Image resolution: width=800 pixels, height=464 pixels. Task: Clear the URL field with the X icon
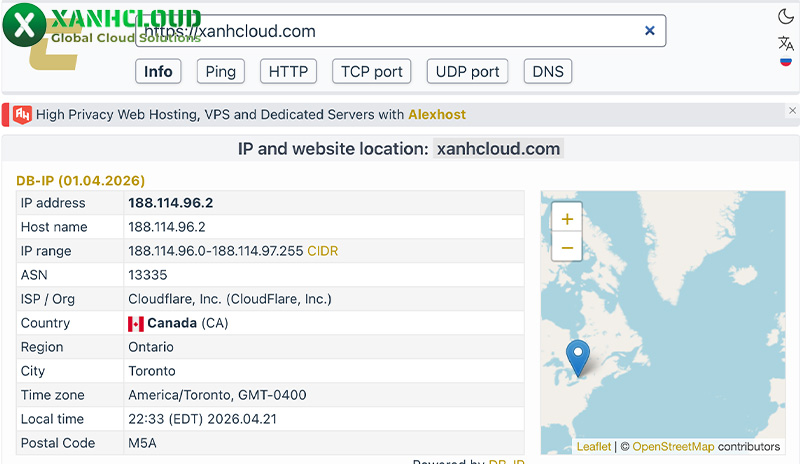pos(649,31)
